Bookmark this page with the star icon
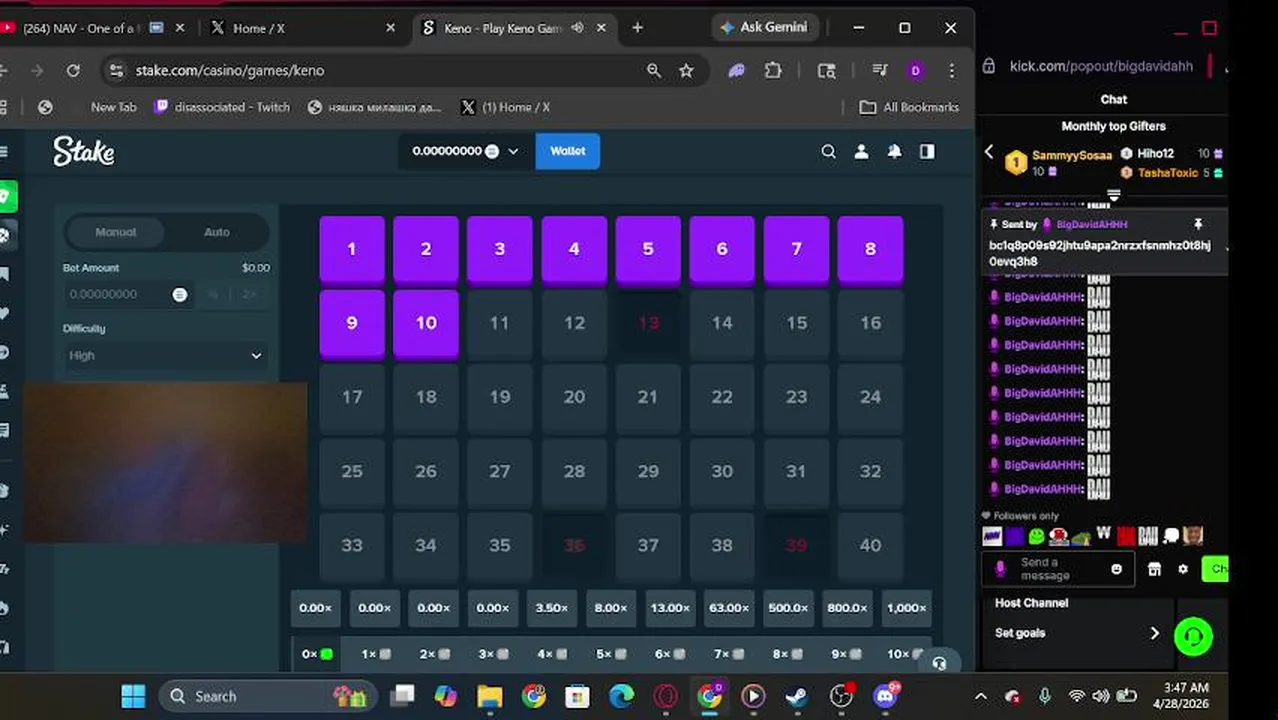Image resolution: width=1278 pixels, height=720 pixels. (686, 70)
